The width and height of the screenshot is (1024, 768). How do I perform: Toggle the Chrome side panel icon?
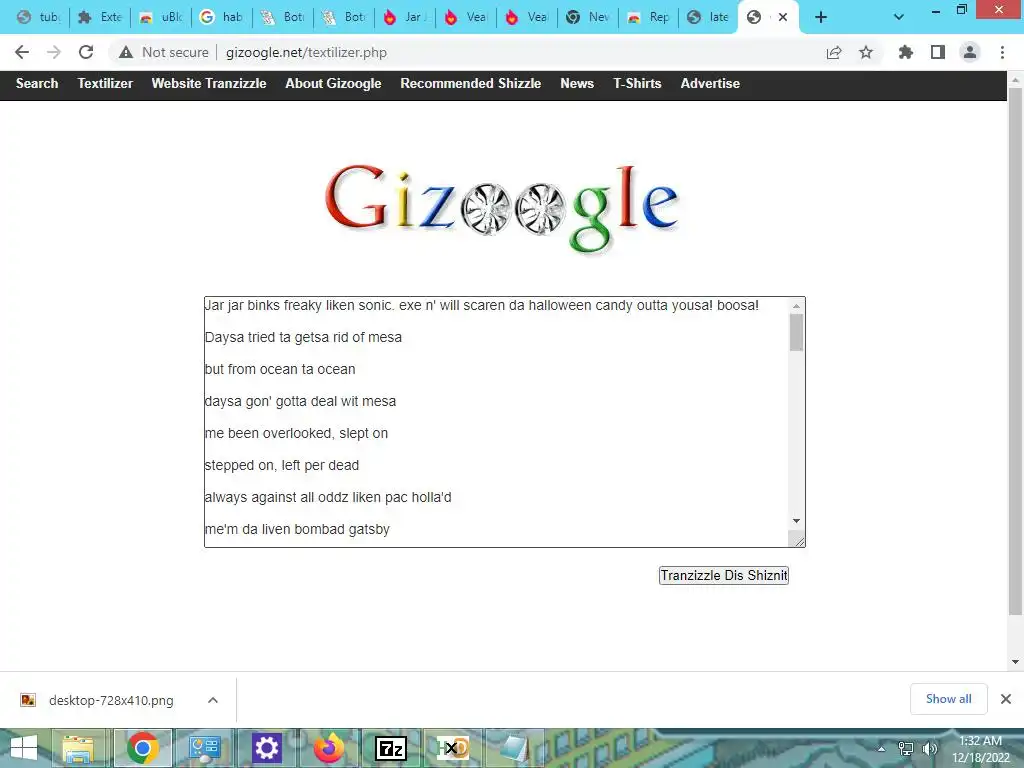[938, 52]
